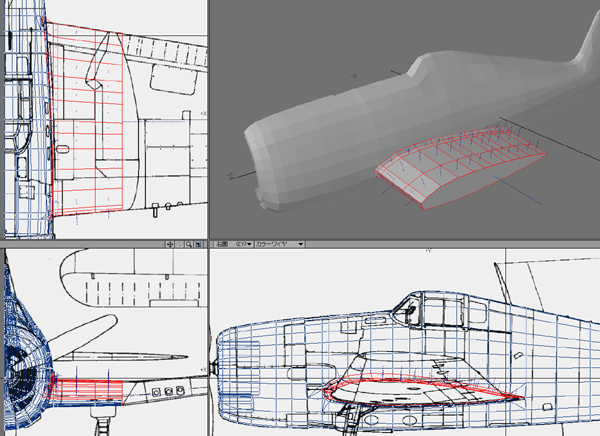Activate the magnifier zoom icon

(x=189, y=243)
